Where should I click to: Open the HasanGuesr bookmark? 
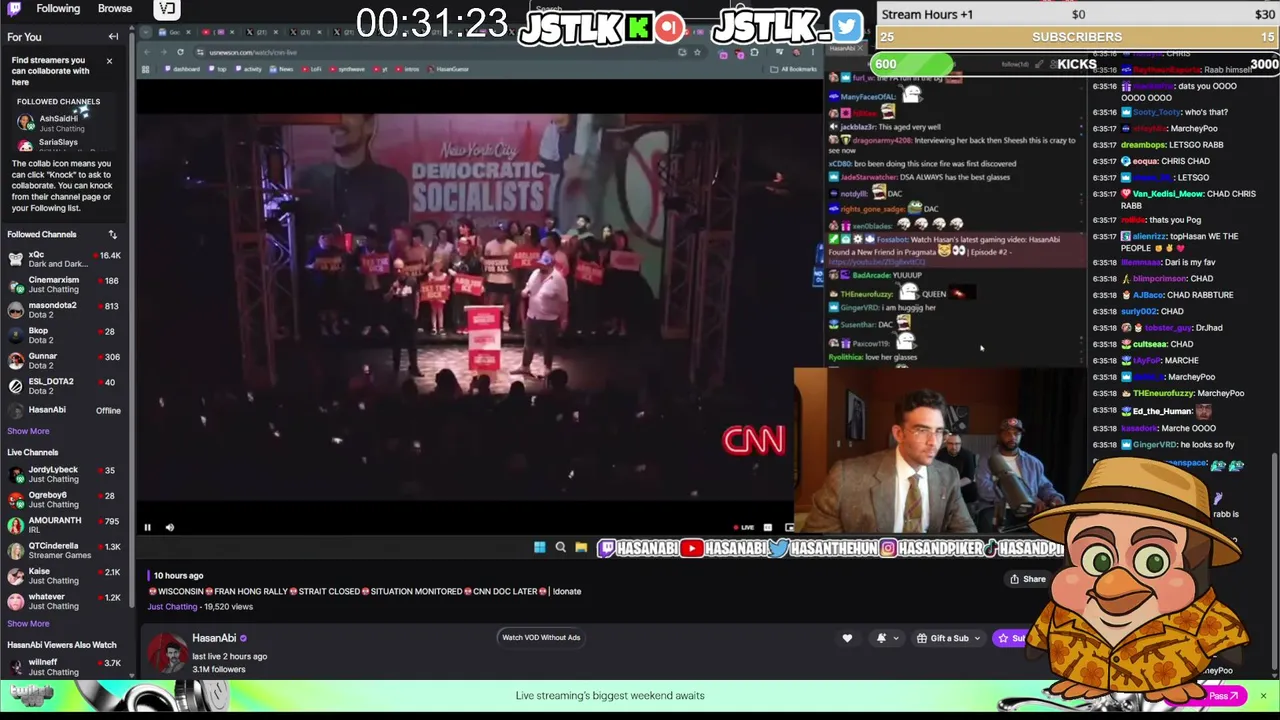448,69
